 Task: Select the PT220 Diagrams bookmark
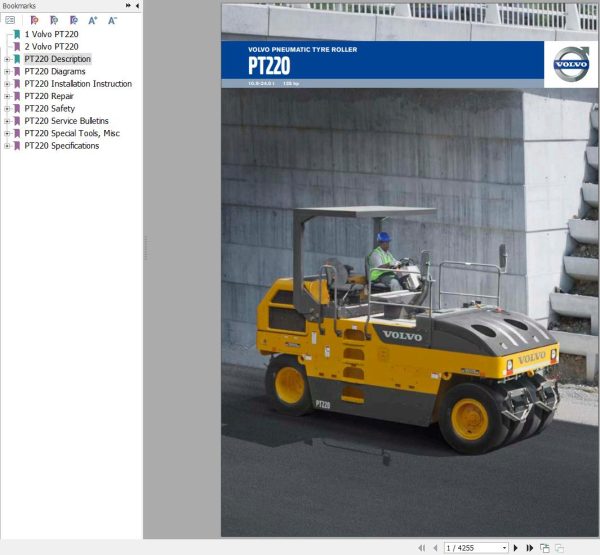pyautogui.click(x=55, y=72)
